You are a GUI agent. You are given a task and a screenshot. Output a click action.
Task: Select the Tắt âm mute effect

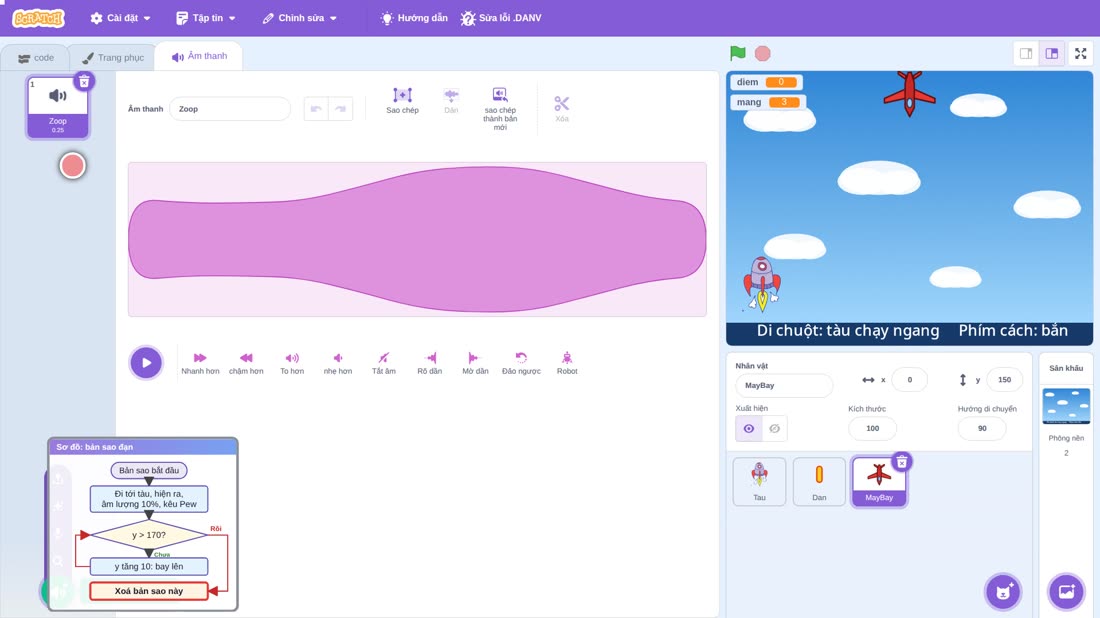[384, 363]
